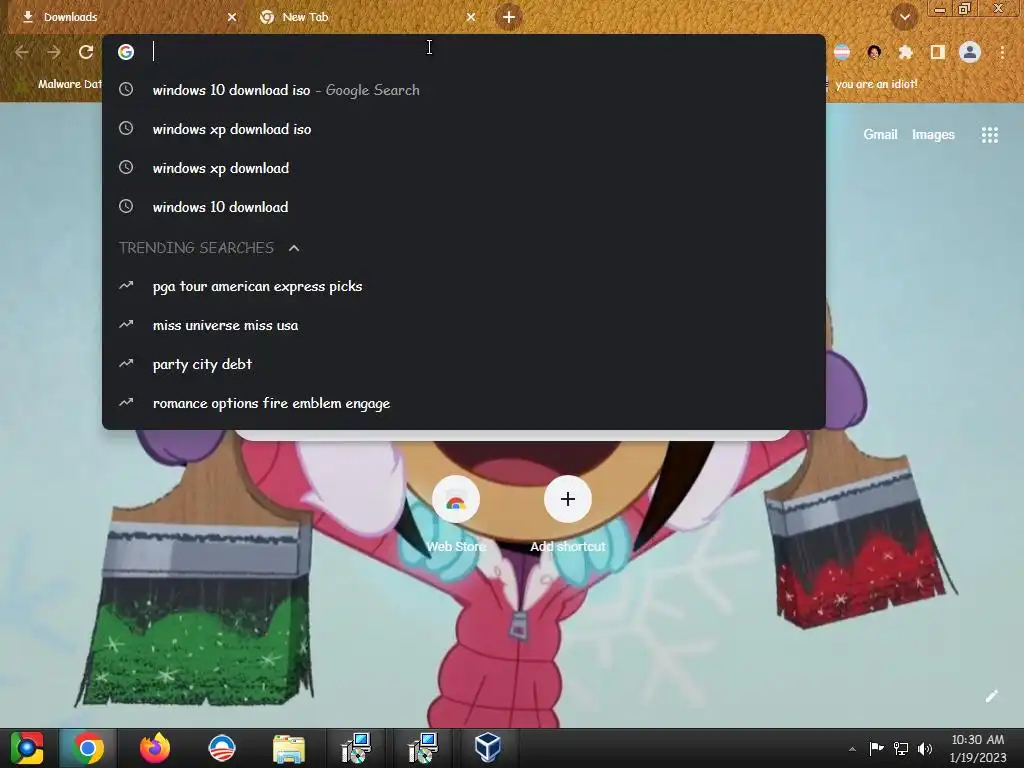Select suggestion 'windows xp download iso'

coord(464,129)
